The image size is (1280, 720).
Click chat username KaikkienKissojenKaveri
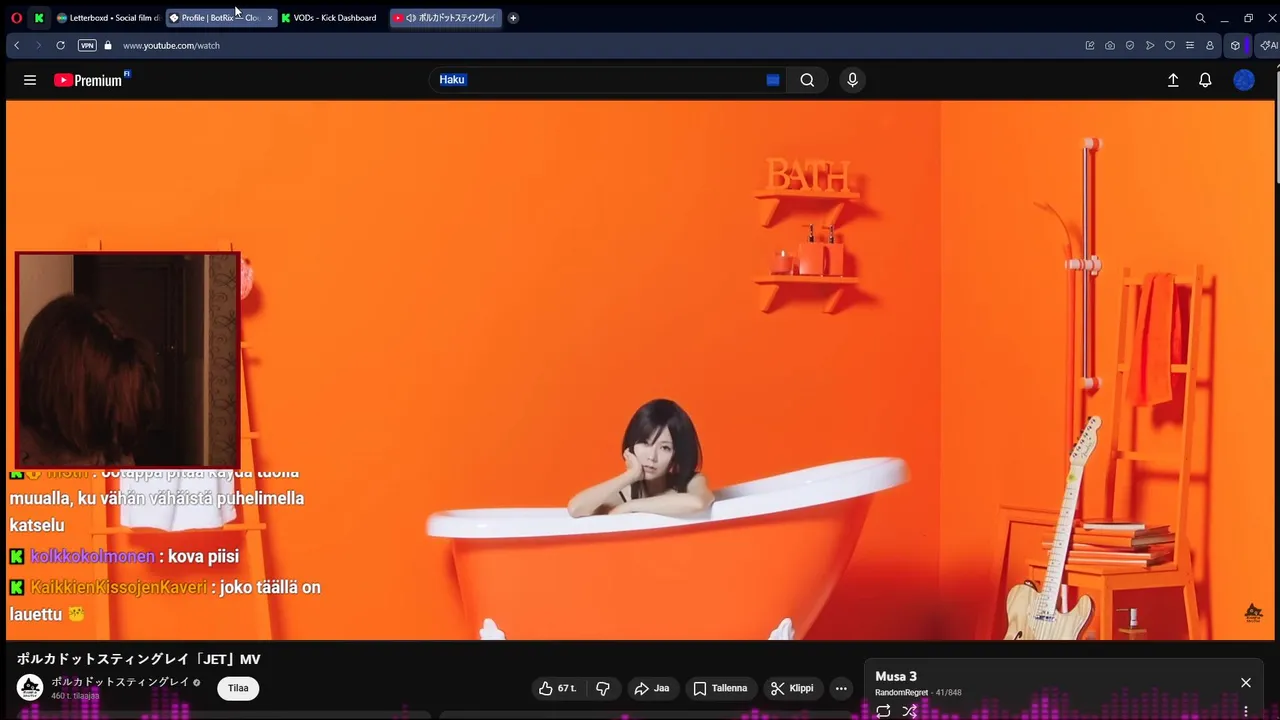coord(118,587)
